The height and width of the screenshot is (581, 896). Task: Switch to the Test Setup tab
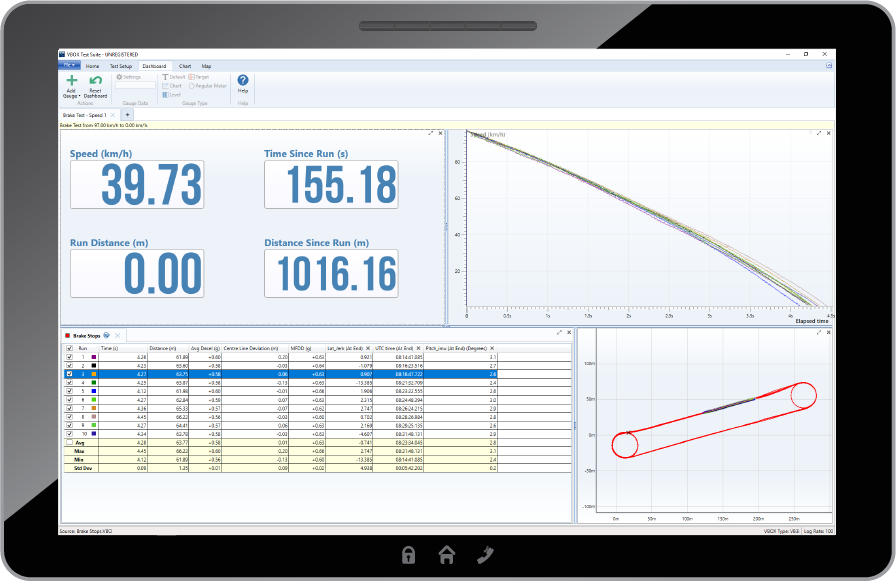tap(121, 66)
